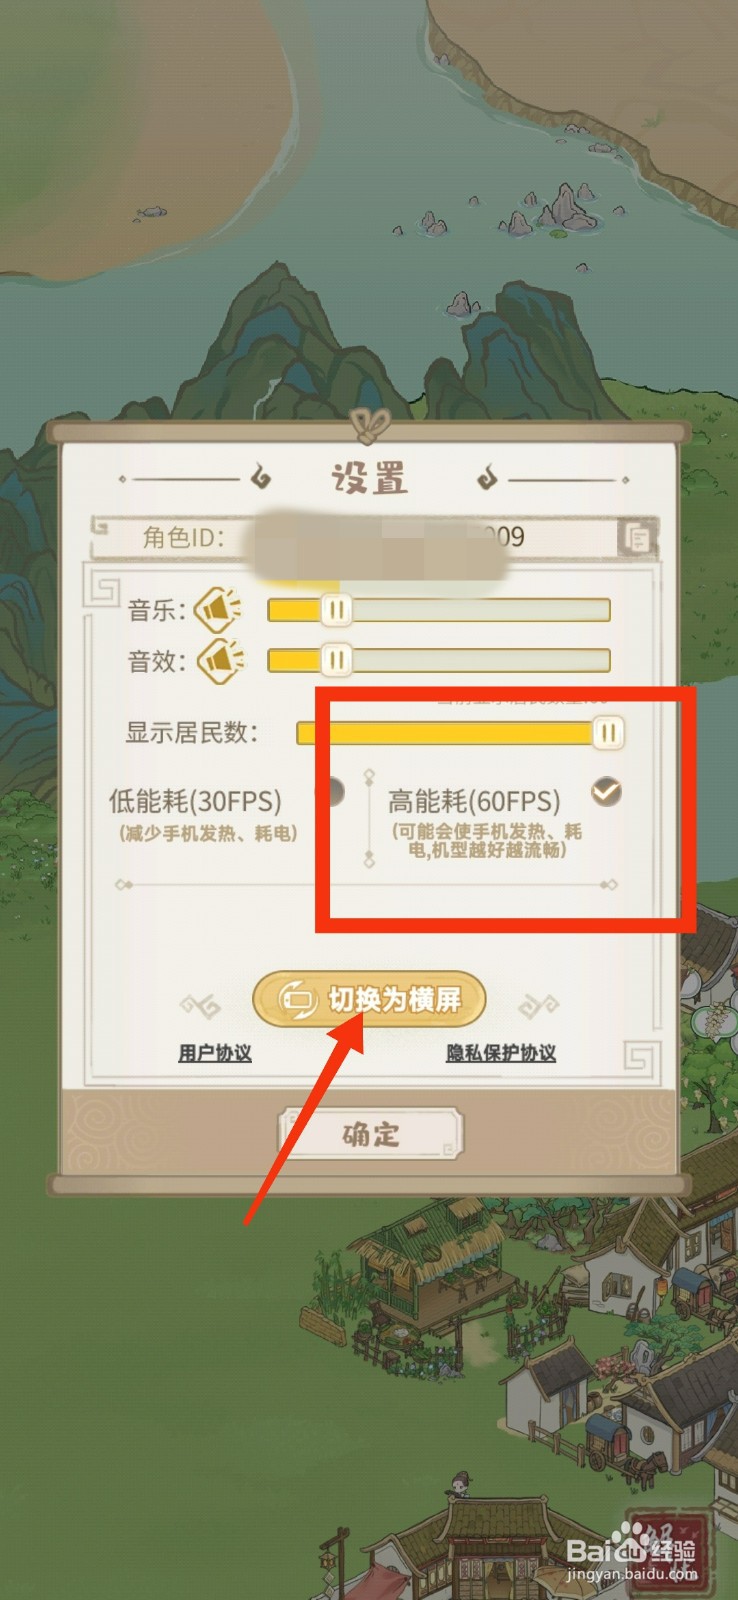Click the 角色ID field
The height and width of the screenshot is (1600, 738).
tap(374, 538)
